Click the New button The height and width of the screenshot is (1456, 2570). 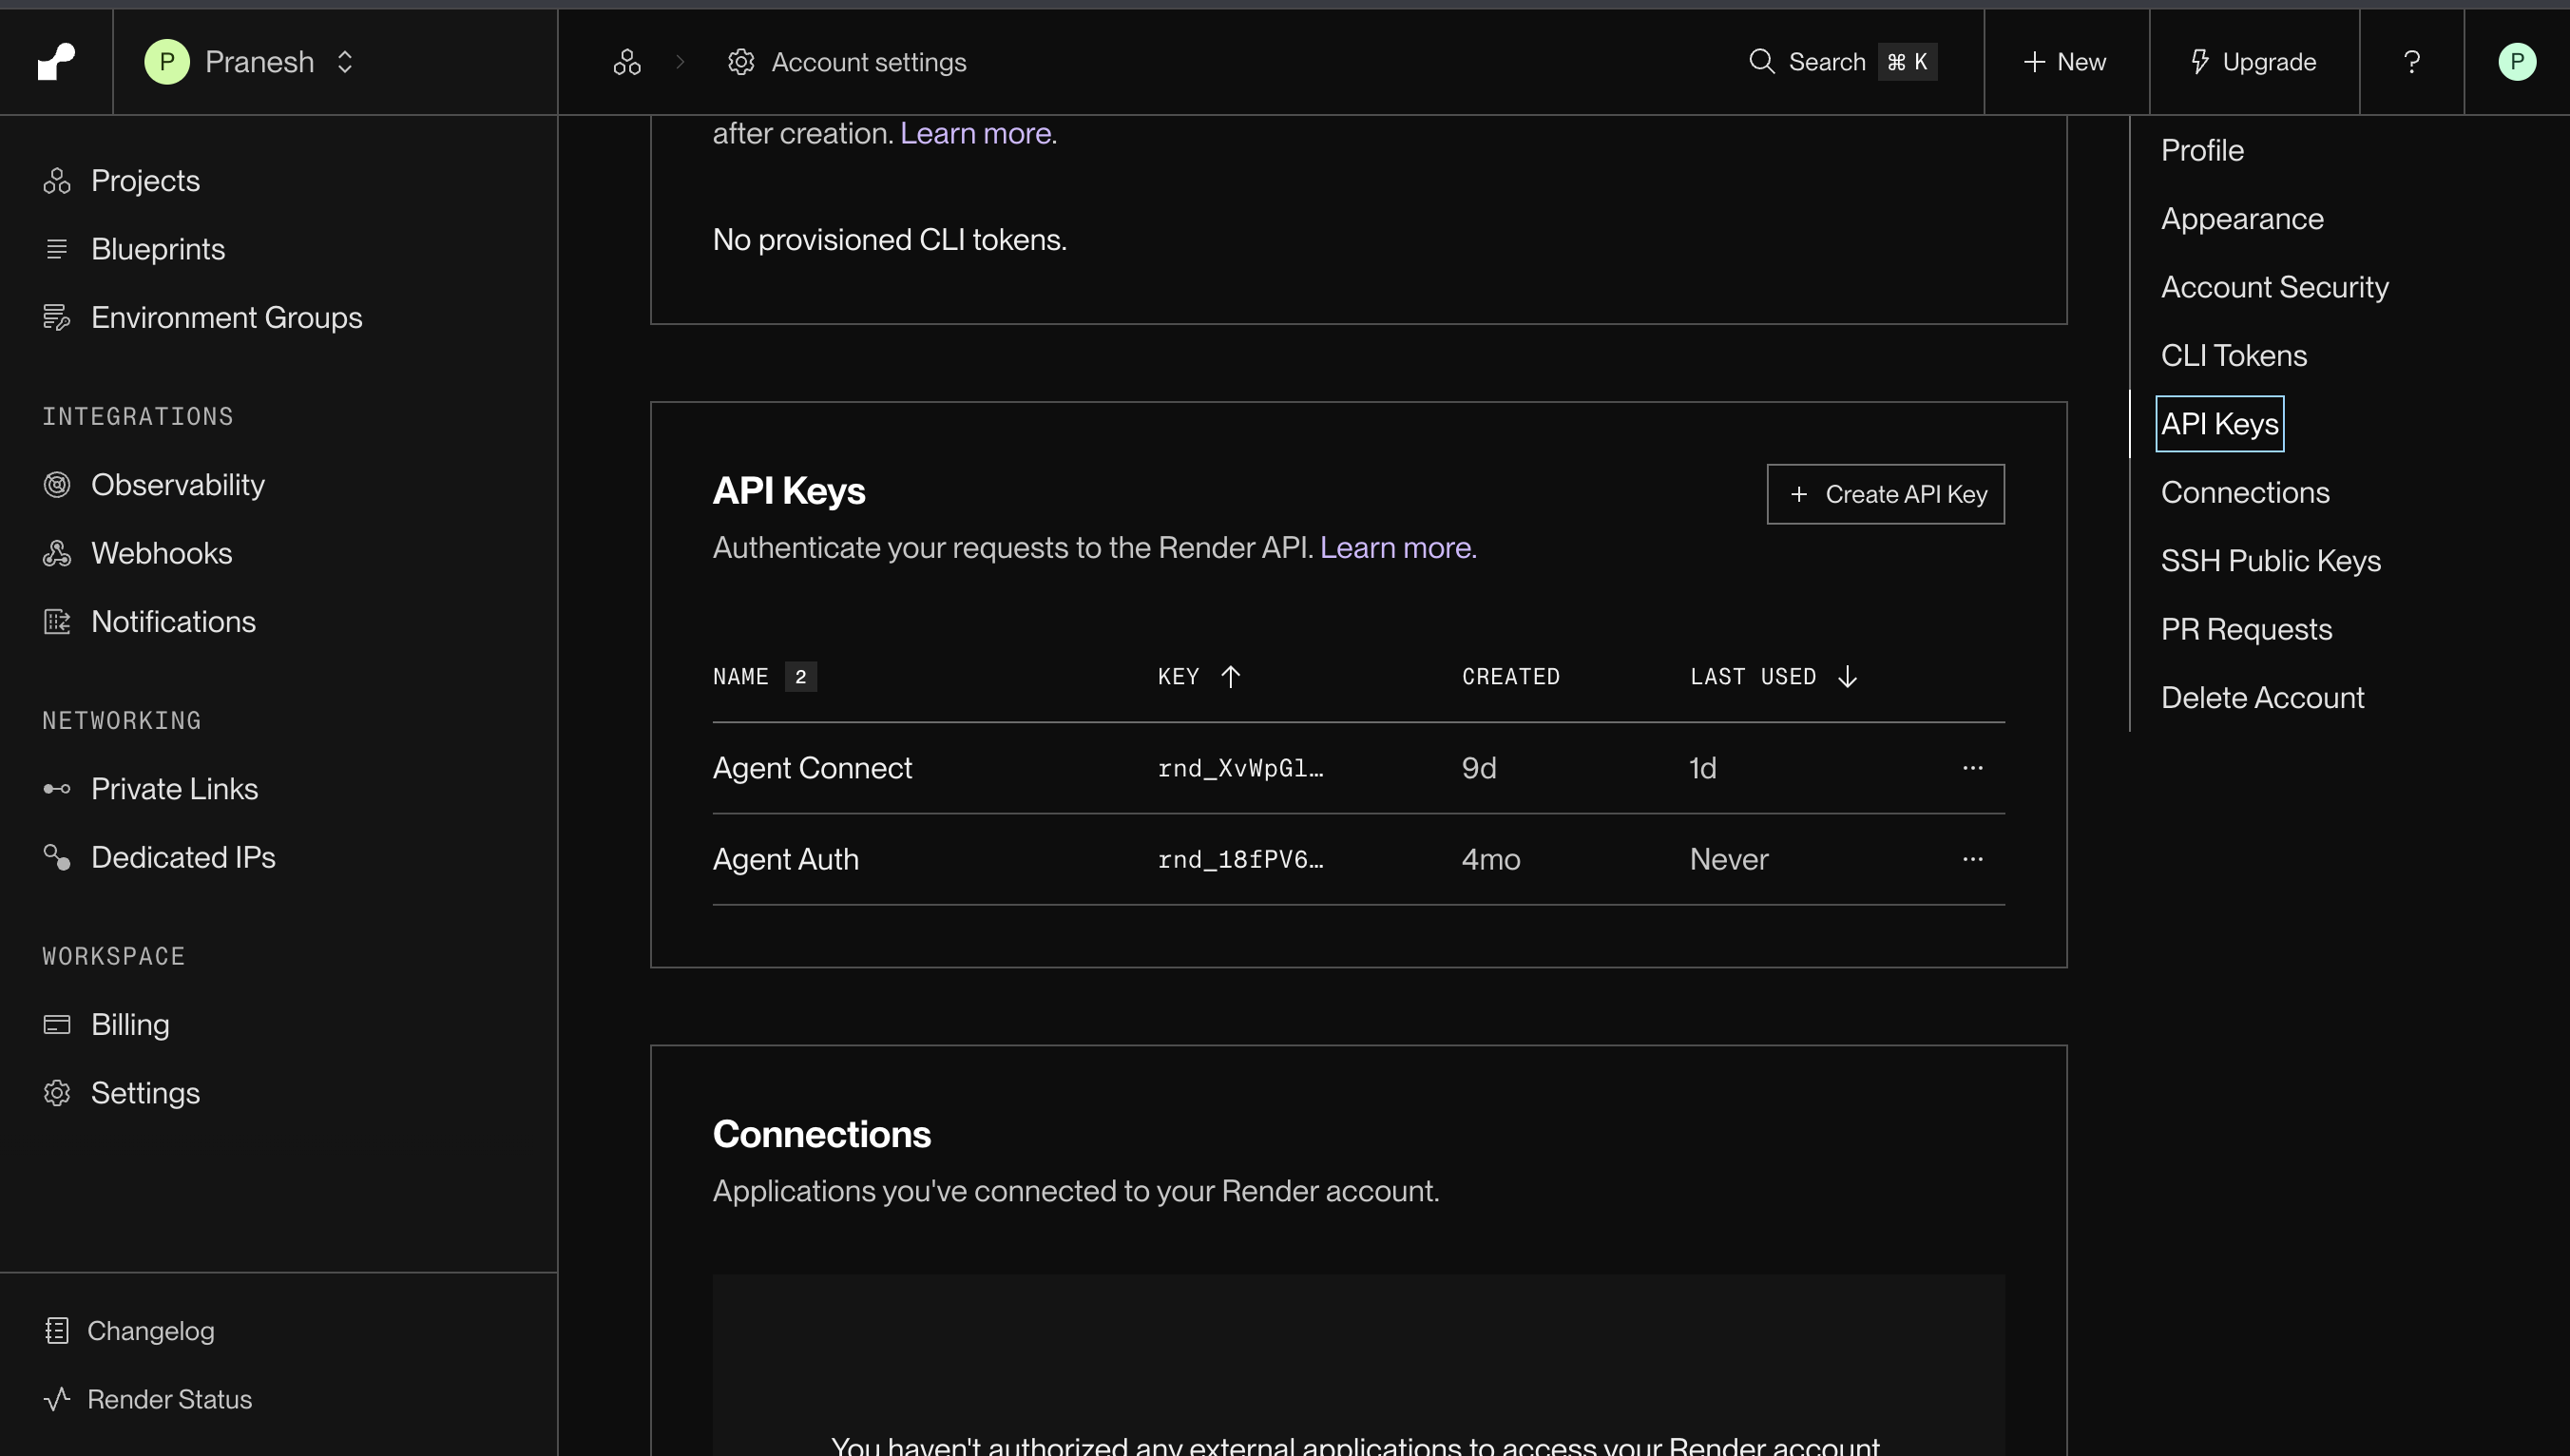pyautogui.click(x=2065, y=62)
